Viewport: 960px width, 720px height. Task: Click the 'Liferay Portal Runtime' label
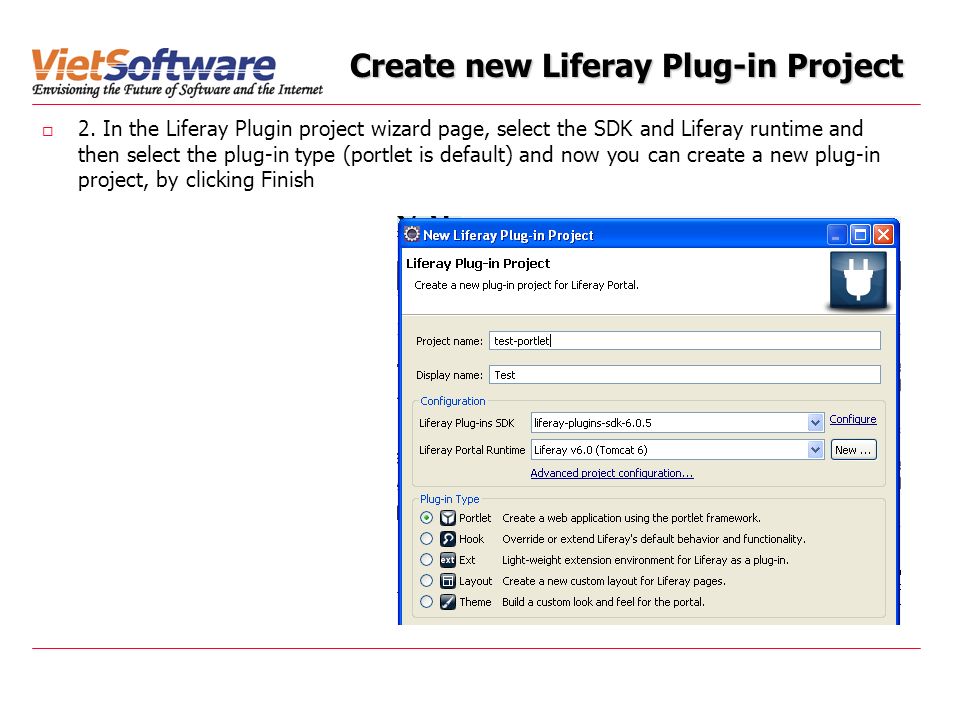(472, 450)
